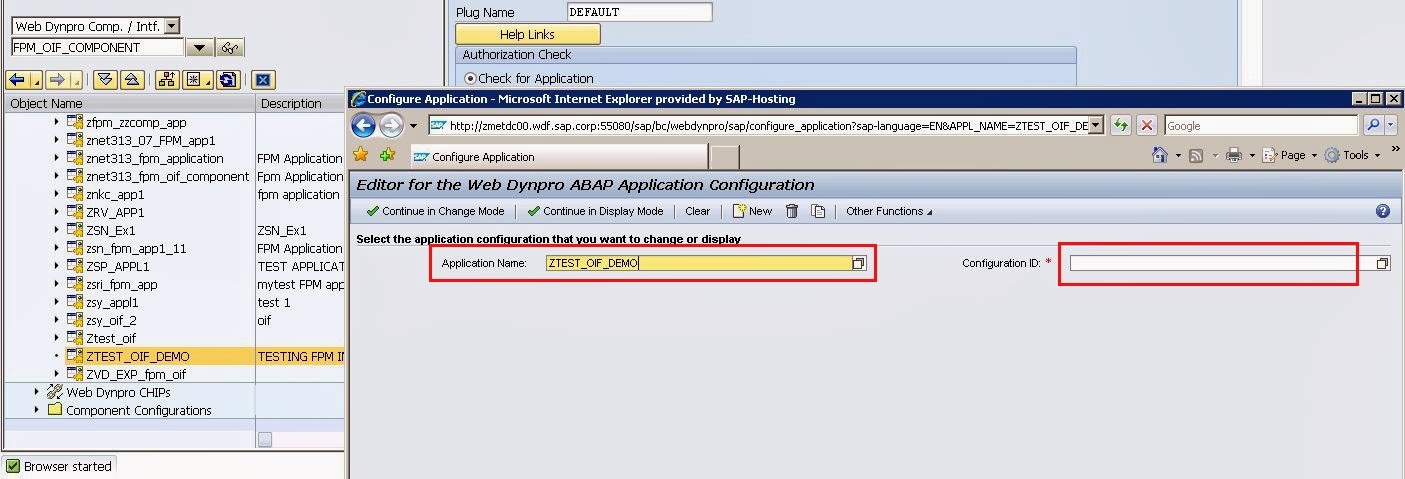Image resolution: width=1405 pixels, height=479 pixels.
Task: Open value help for Configuration ID field
Action: 1383,263
